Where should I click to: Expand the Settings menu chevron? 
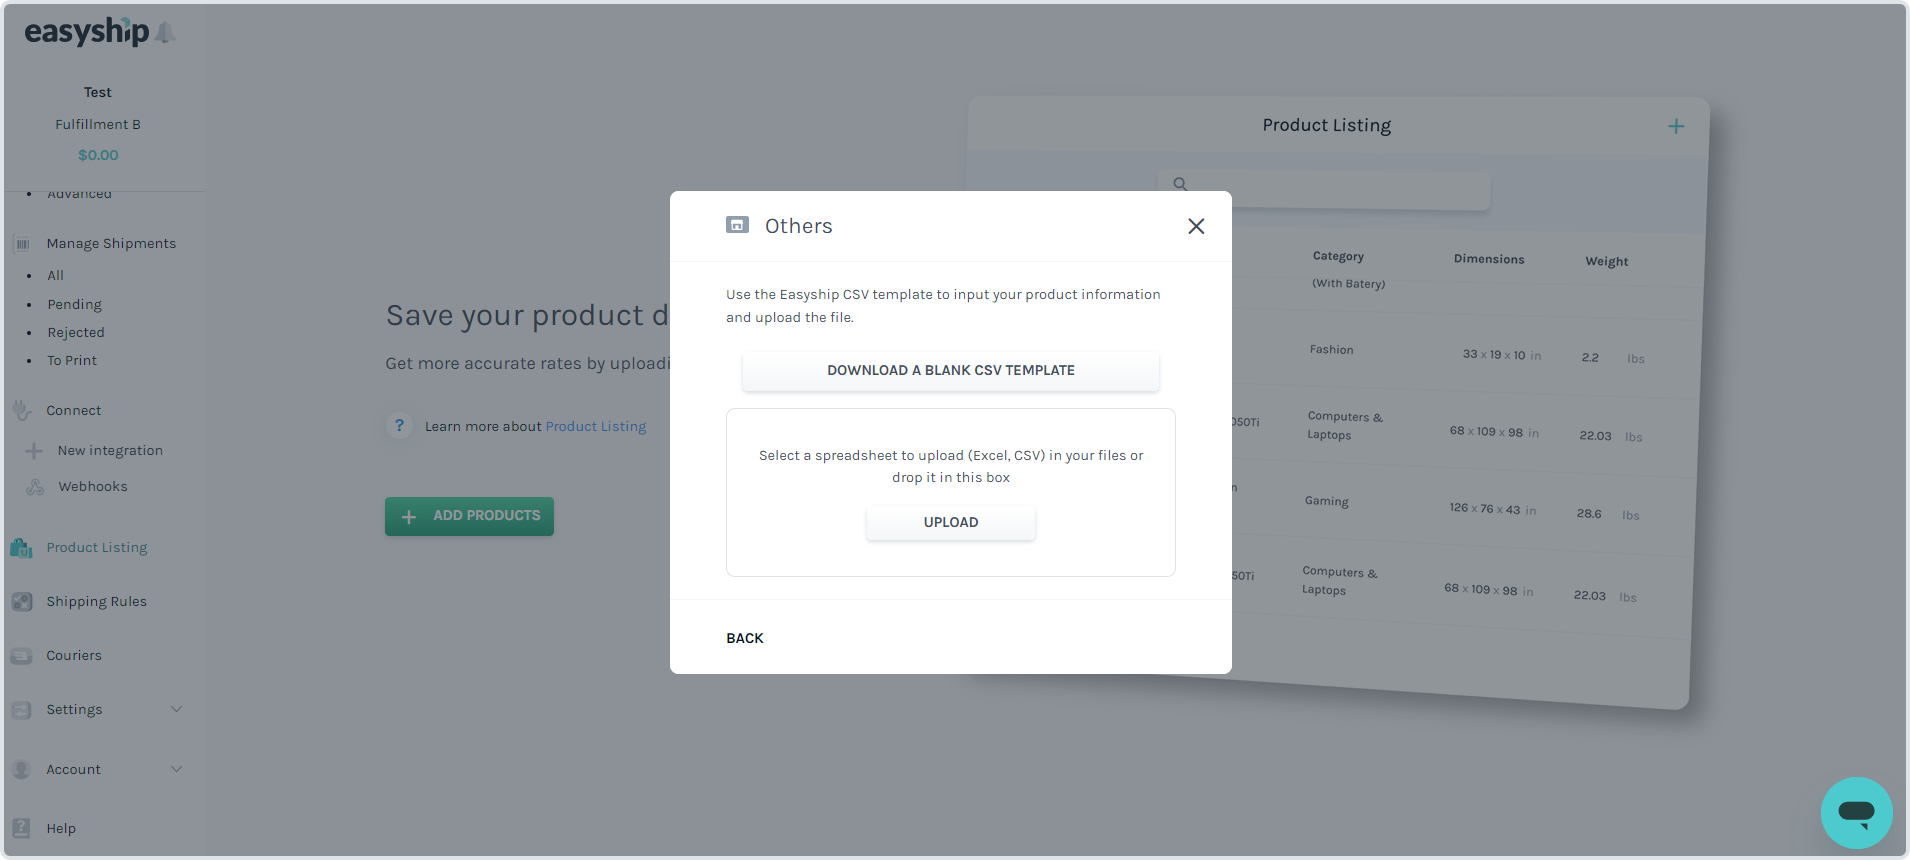point(176,709)
